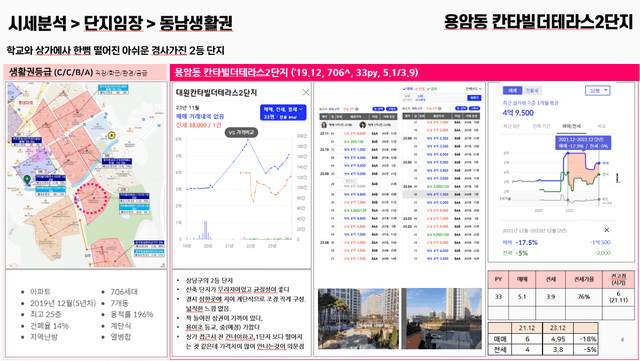Toggle the 매매 checkmark filter

coord(408,89)
